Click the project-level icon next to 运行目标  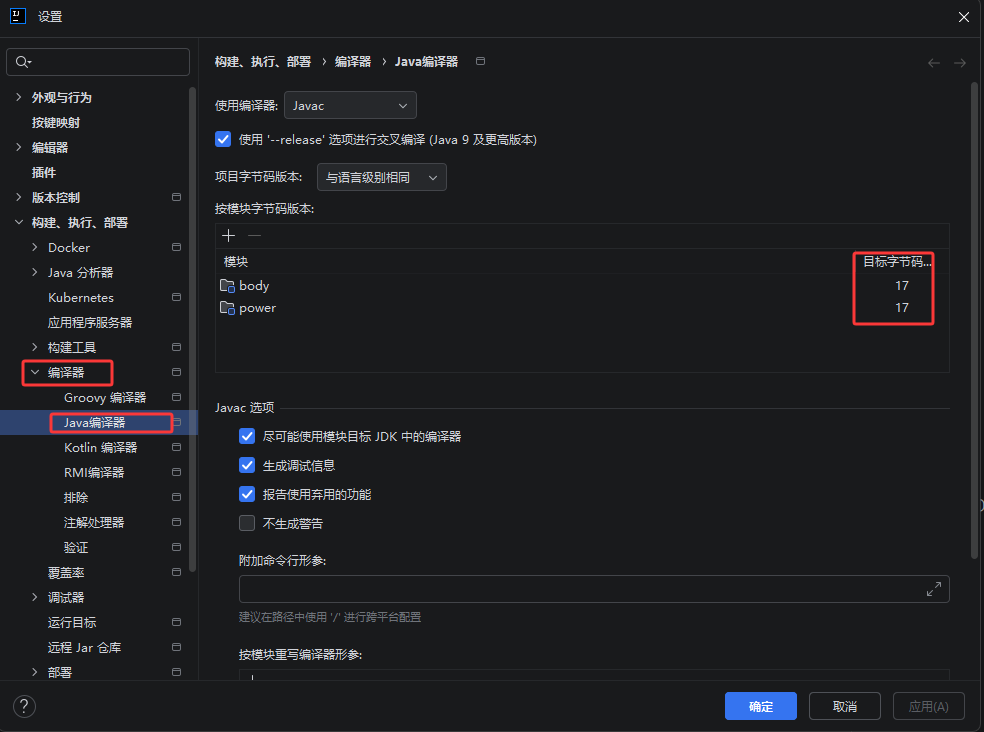pos(176,622)
